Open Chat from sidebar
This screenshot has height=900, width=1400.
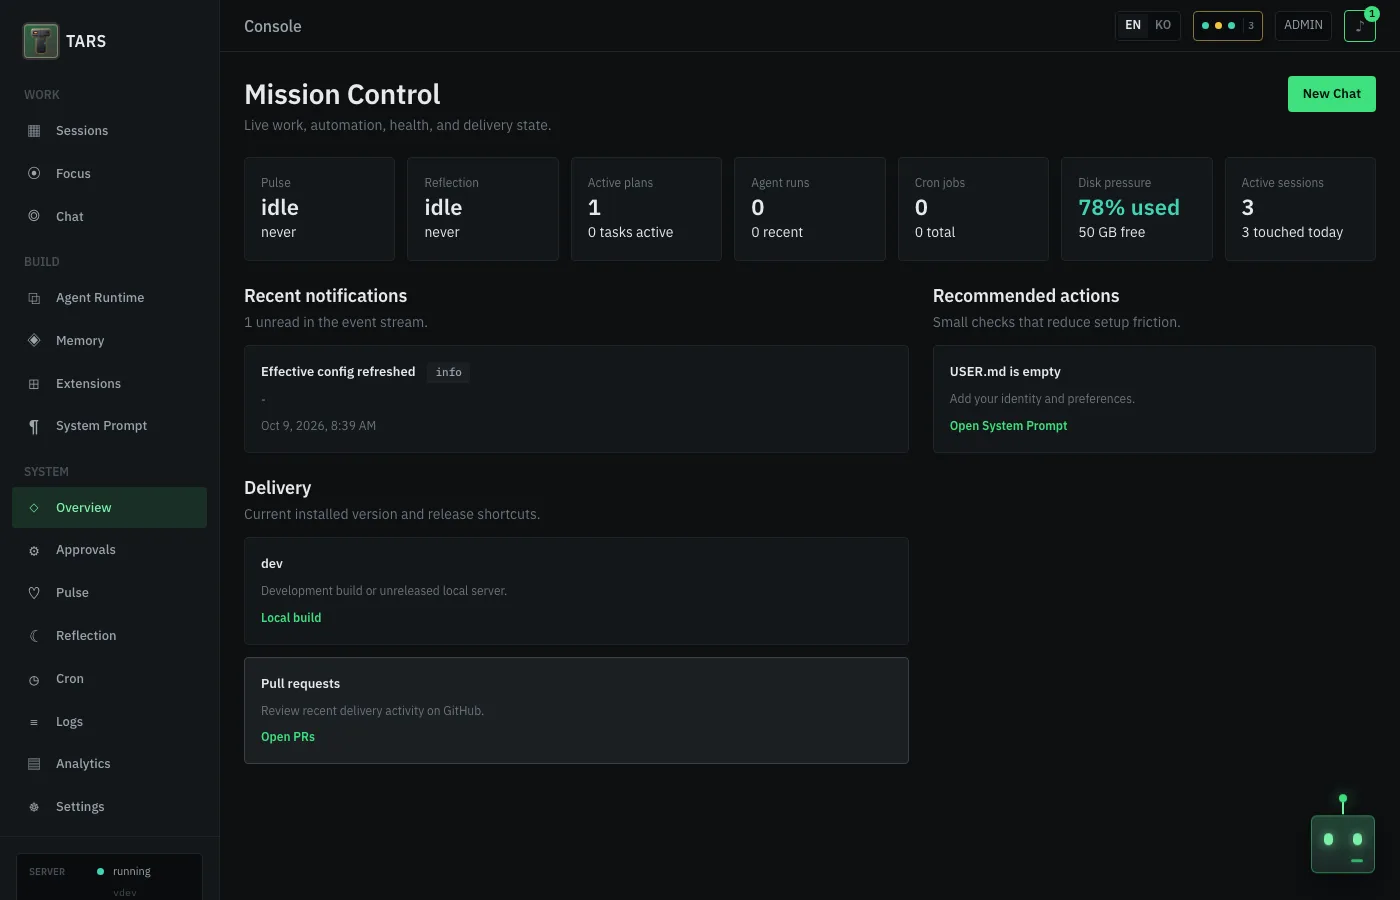[109, 216]
